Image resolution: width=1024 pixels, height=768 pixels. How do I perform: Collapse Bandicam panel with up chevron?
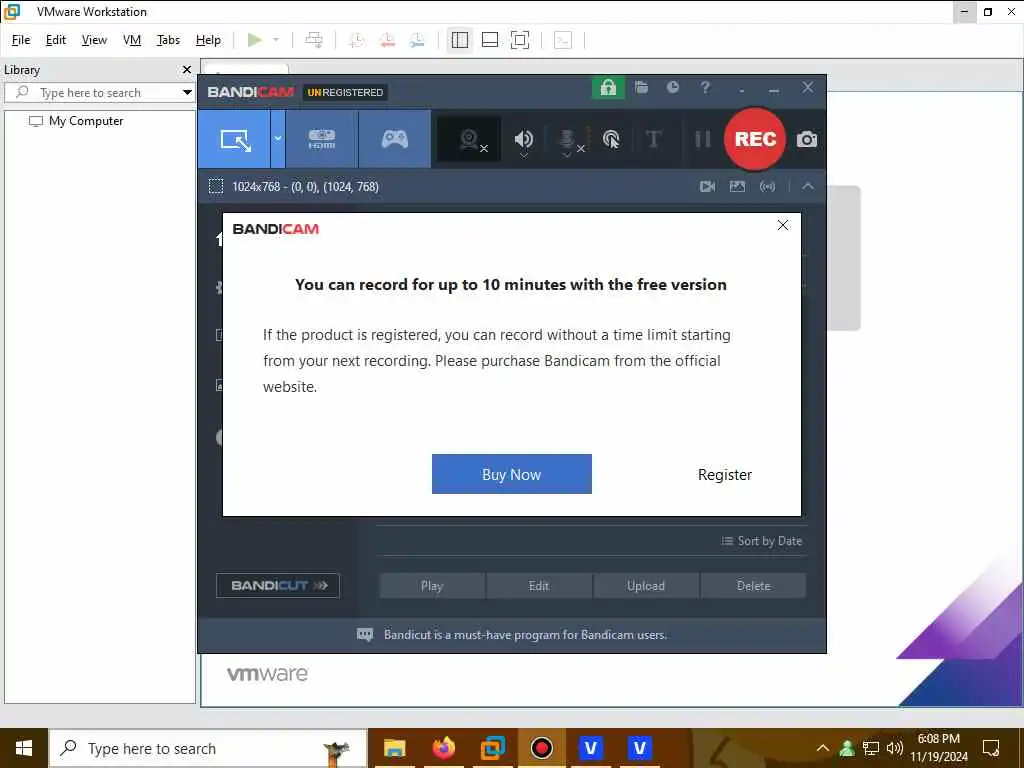click(808, 187)
